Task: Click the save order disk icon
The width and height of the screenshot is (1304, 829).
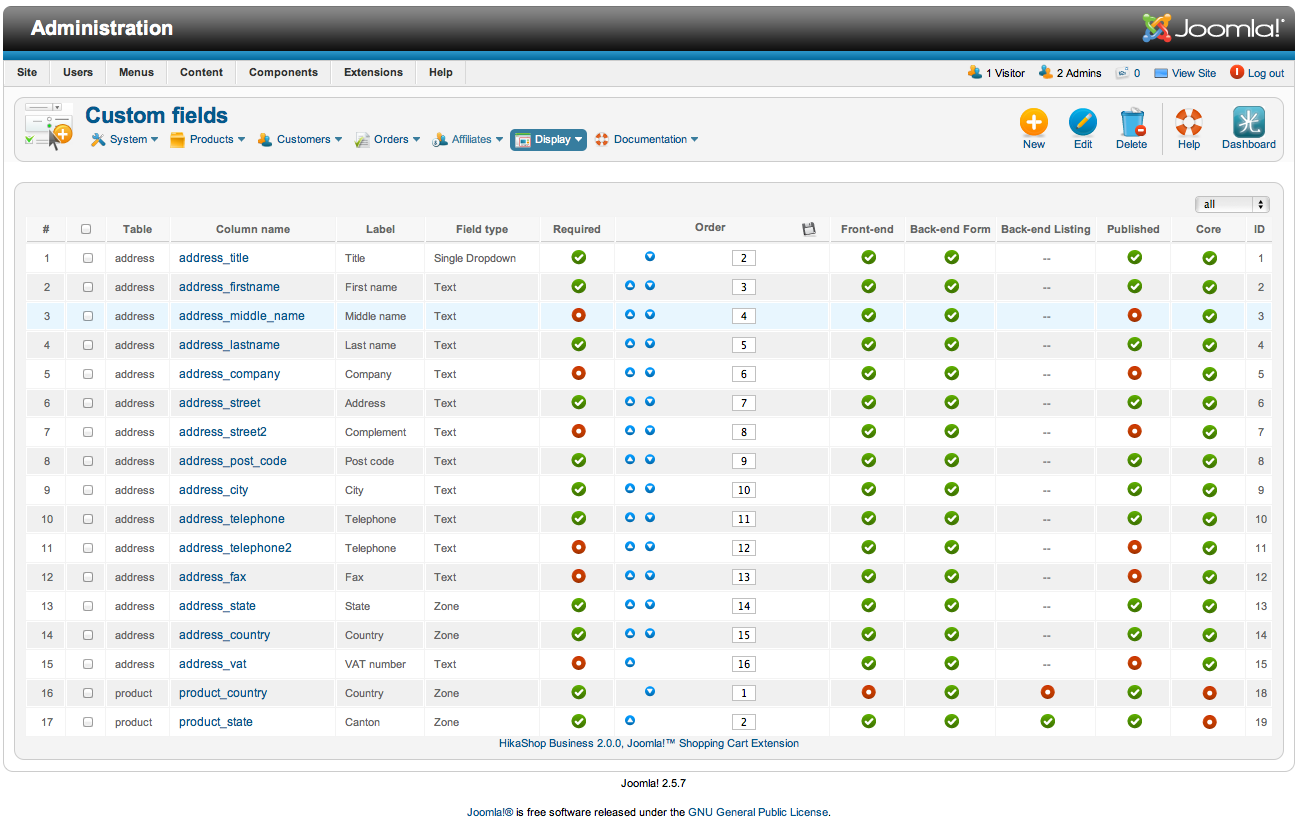Action: point(809,229)
